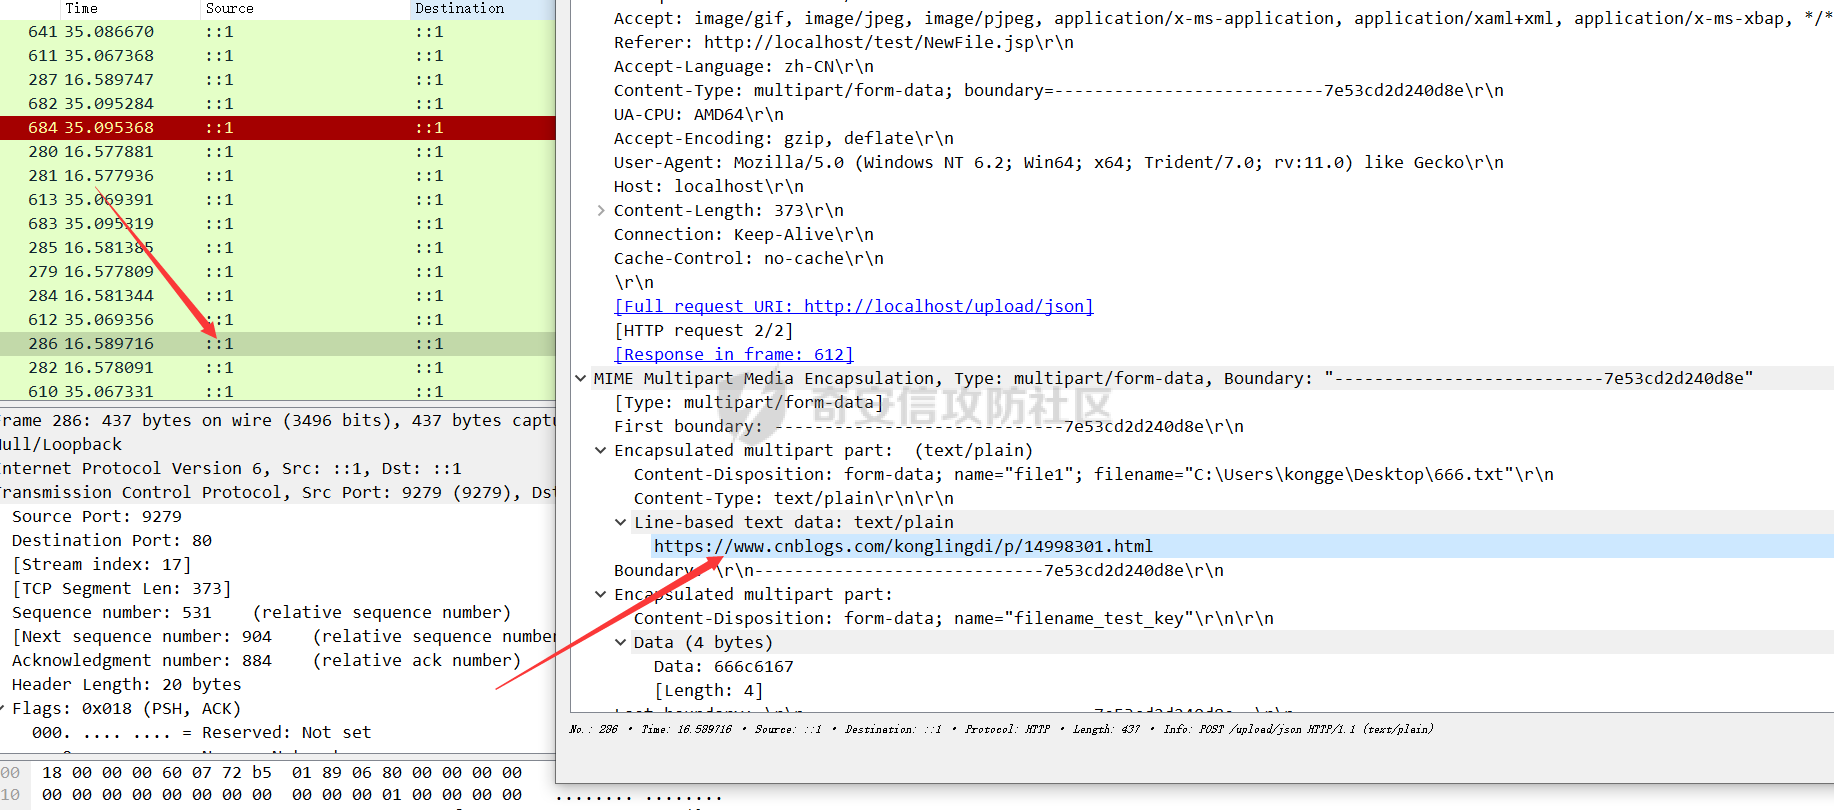Select the Acknowledgment number: 884 field
This screenshot has height=810, width=1834.
(x=266, y=660)
